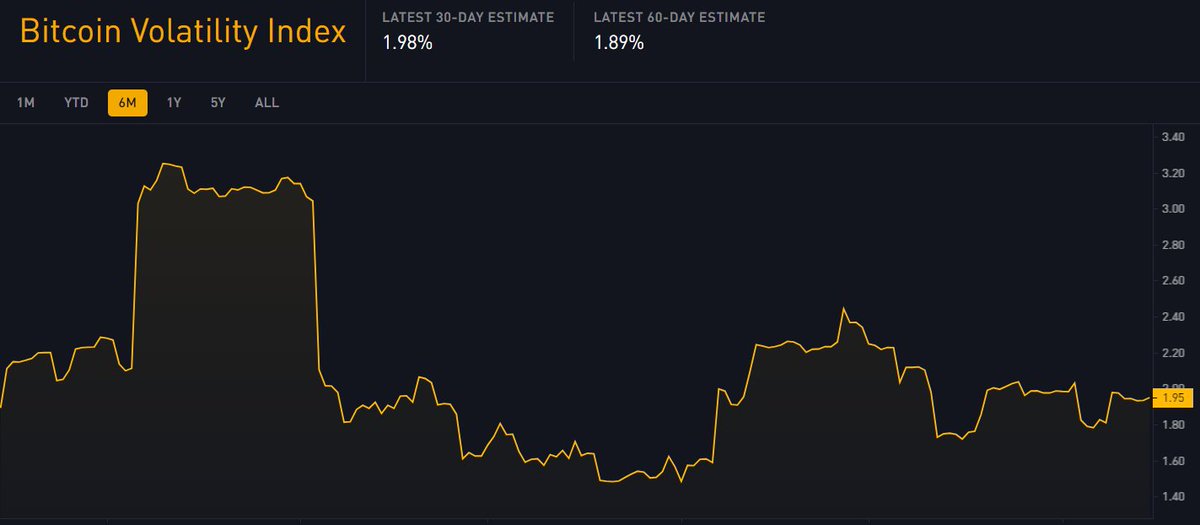Click the 1.89% estimate value
This screenshot has height=525, width=1200.
point(619,43)
